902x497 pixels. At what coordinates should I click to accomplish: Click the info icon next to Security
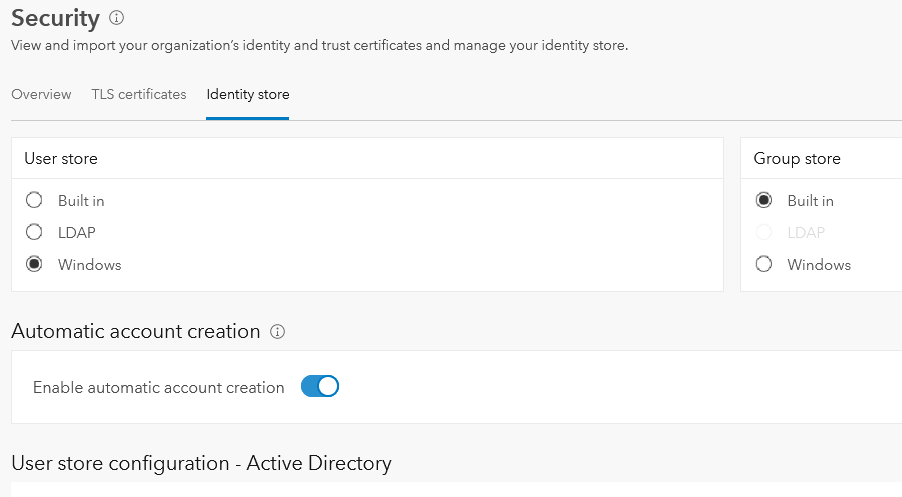[117, 18]
